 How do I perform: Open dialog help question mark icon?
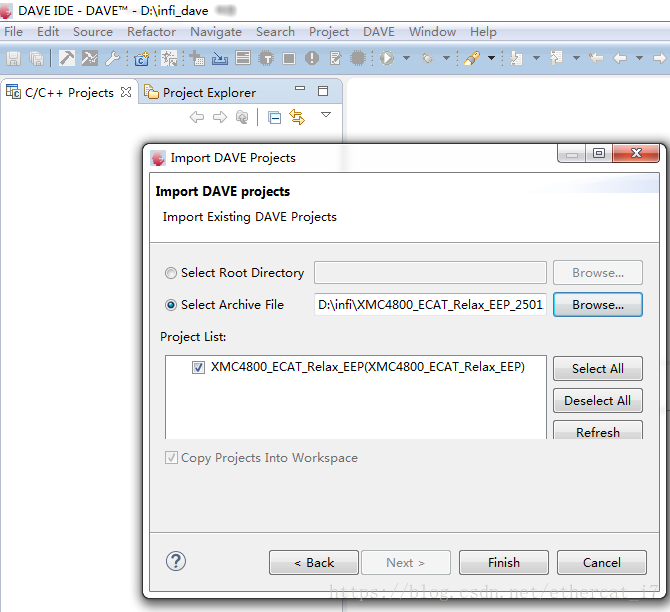coord(176,561)
